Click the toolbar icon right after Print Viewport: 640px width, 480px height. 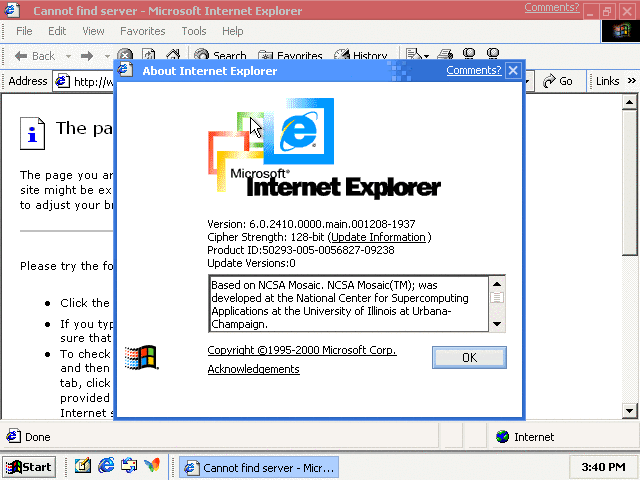[x=469, y=53]
